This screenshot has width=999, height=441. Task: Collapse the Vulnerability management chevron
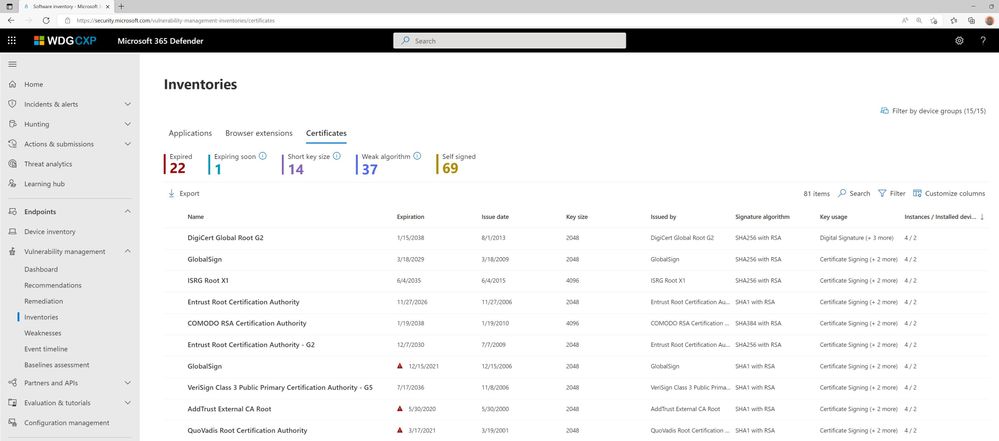point(127,252)
